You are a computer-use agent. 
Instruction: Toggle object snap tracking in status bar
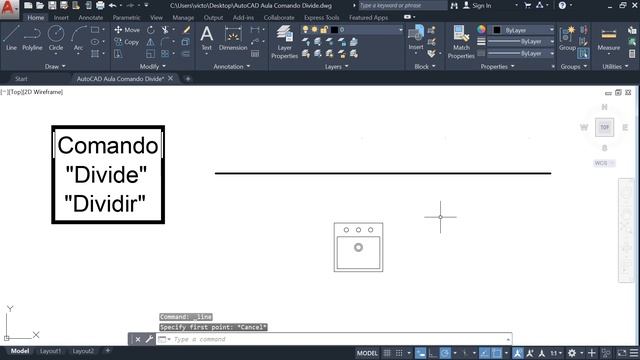pyautogui.click(x=484, y=353)
